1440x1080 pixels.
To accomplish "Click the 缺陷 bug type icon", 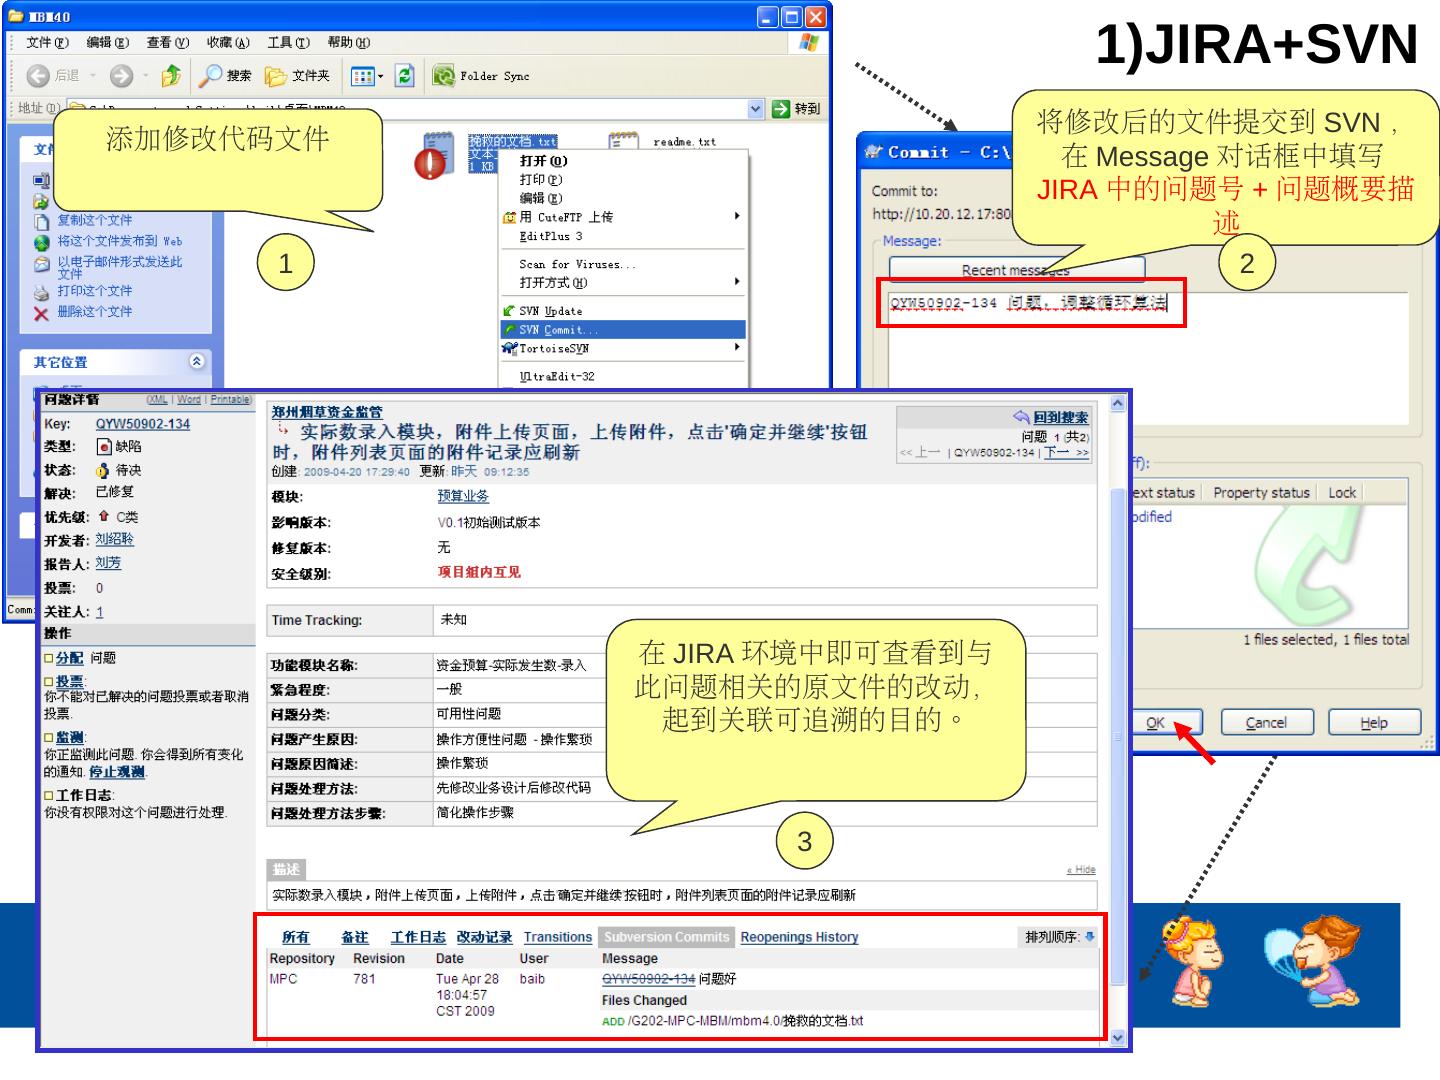I will pyautogui.click(x=104, y=447).
